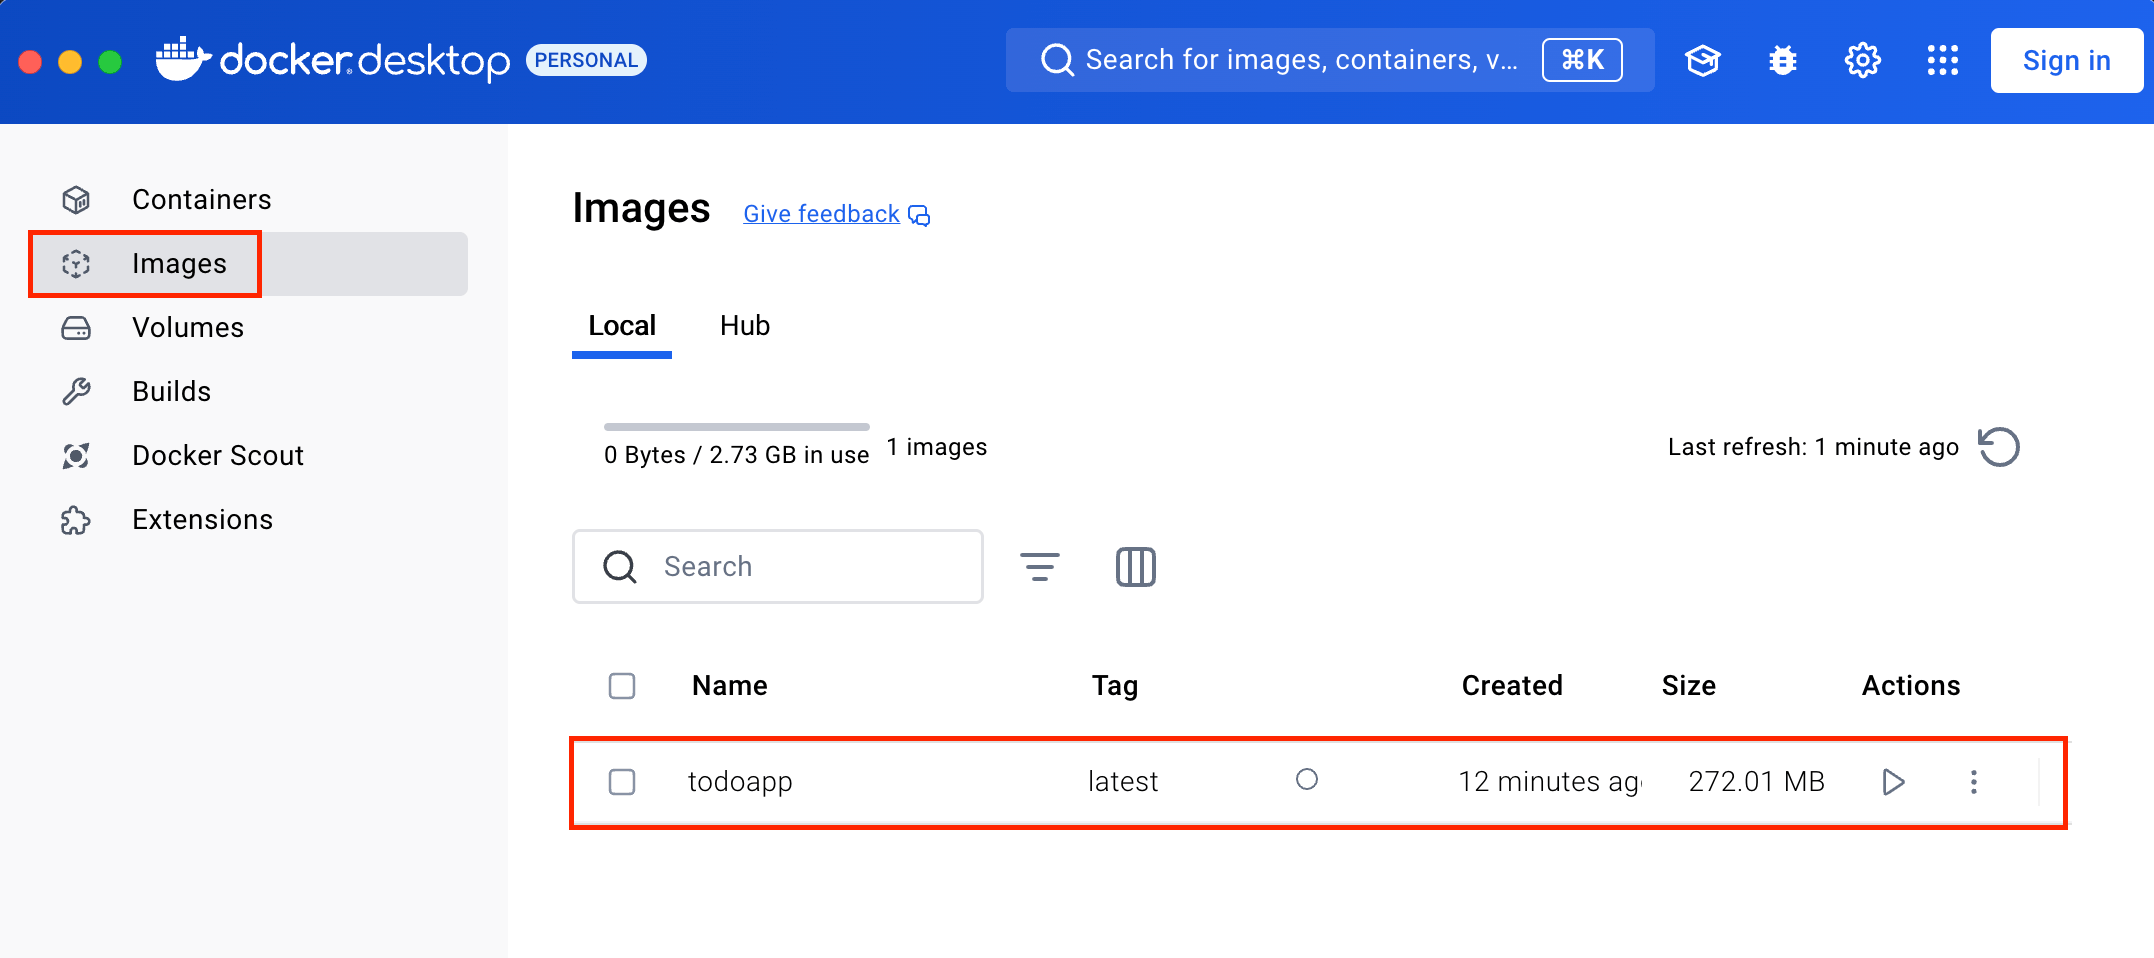Switch to the Local tab

pos(622,326)
